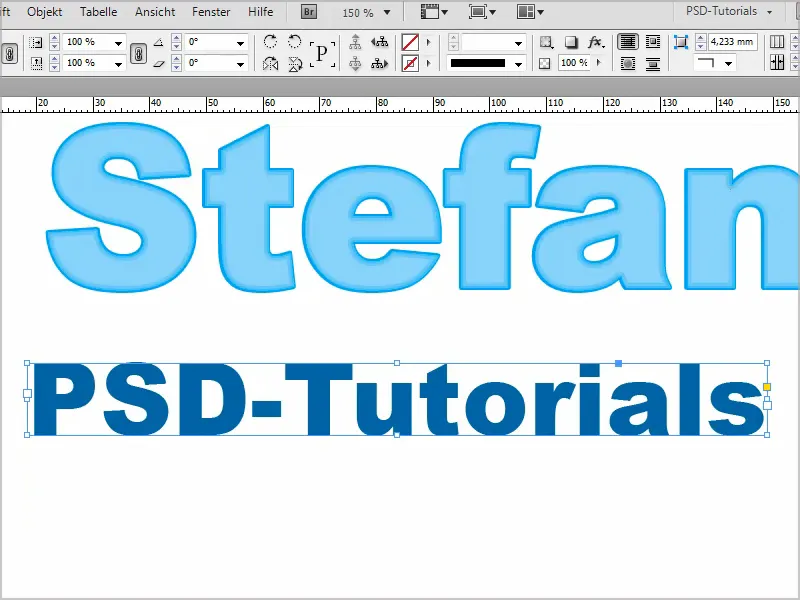The image size is (800, 600).
Task: Open the fx effects menu
Action: coord(596,42)
